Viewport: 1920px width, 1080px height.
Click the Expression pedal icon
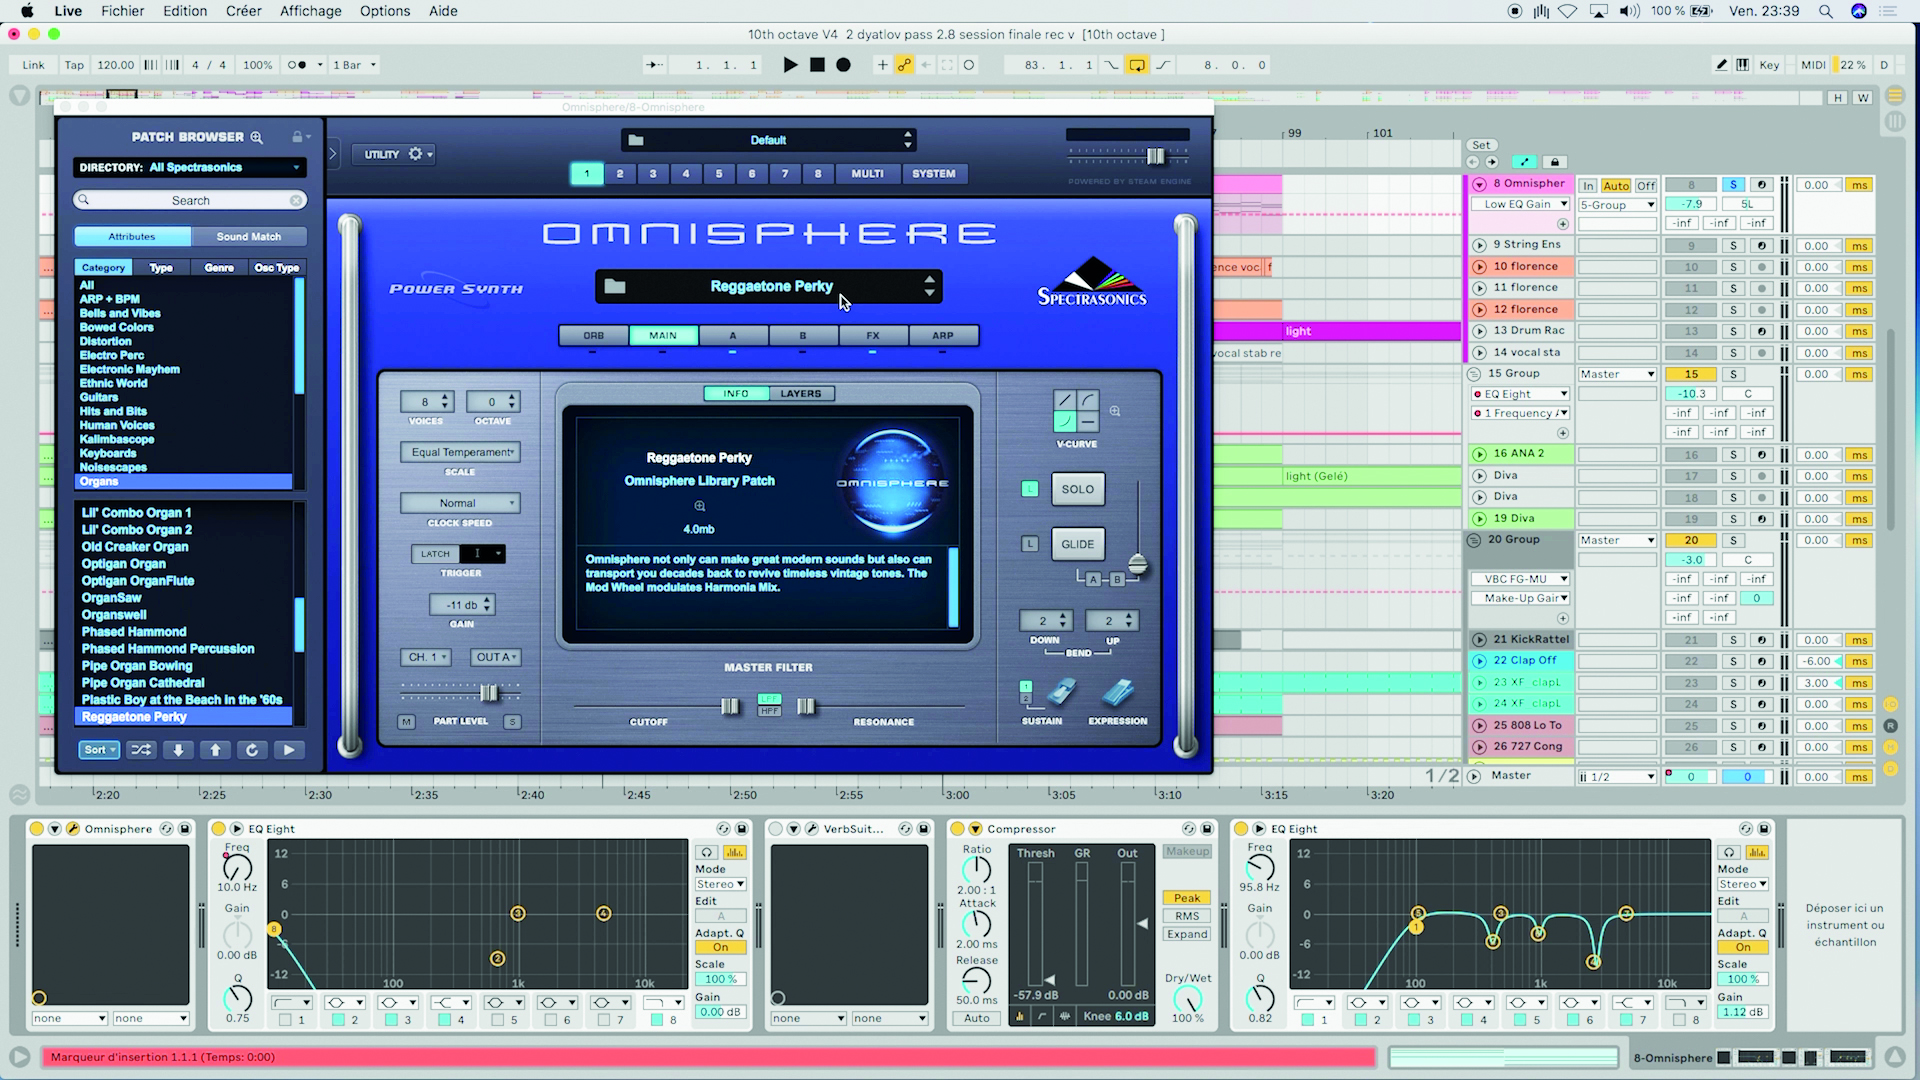coord(1118,692)
